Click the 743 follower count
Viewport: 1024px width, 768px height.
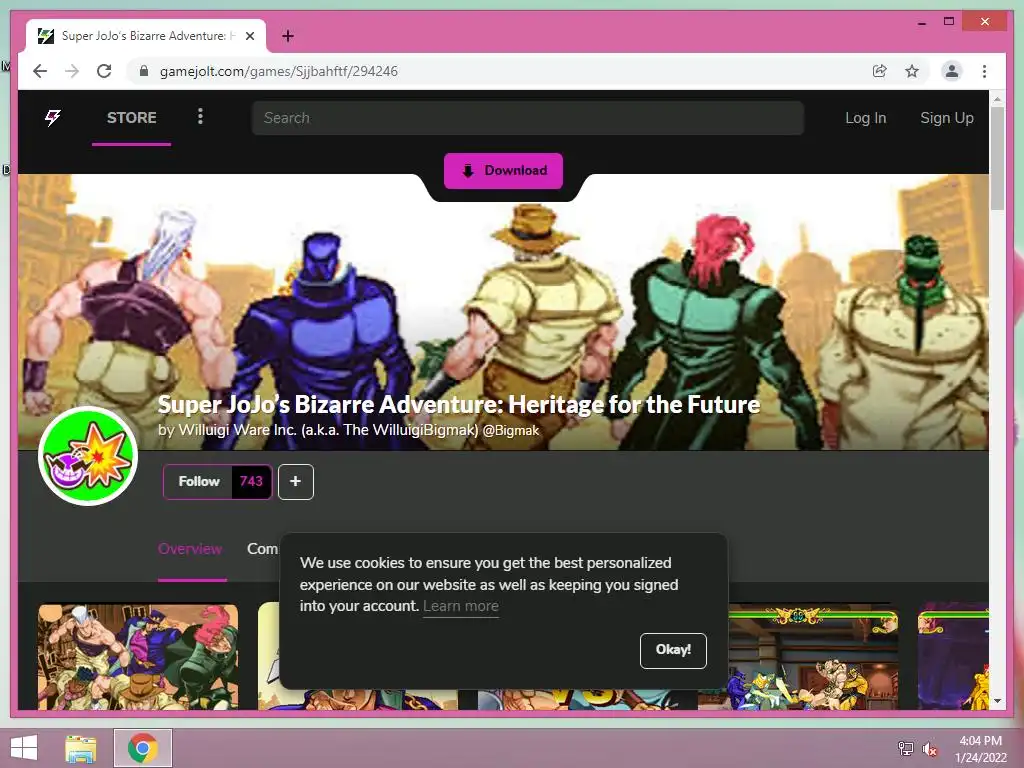click(251, 481)
